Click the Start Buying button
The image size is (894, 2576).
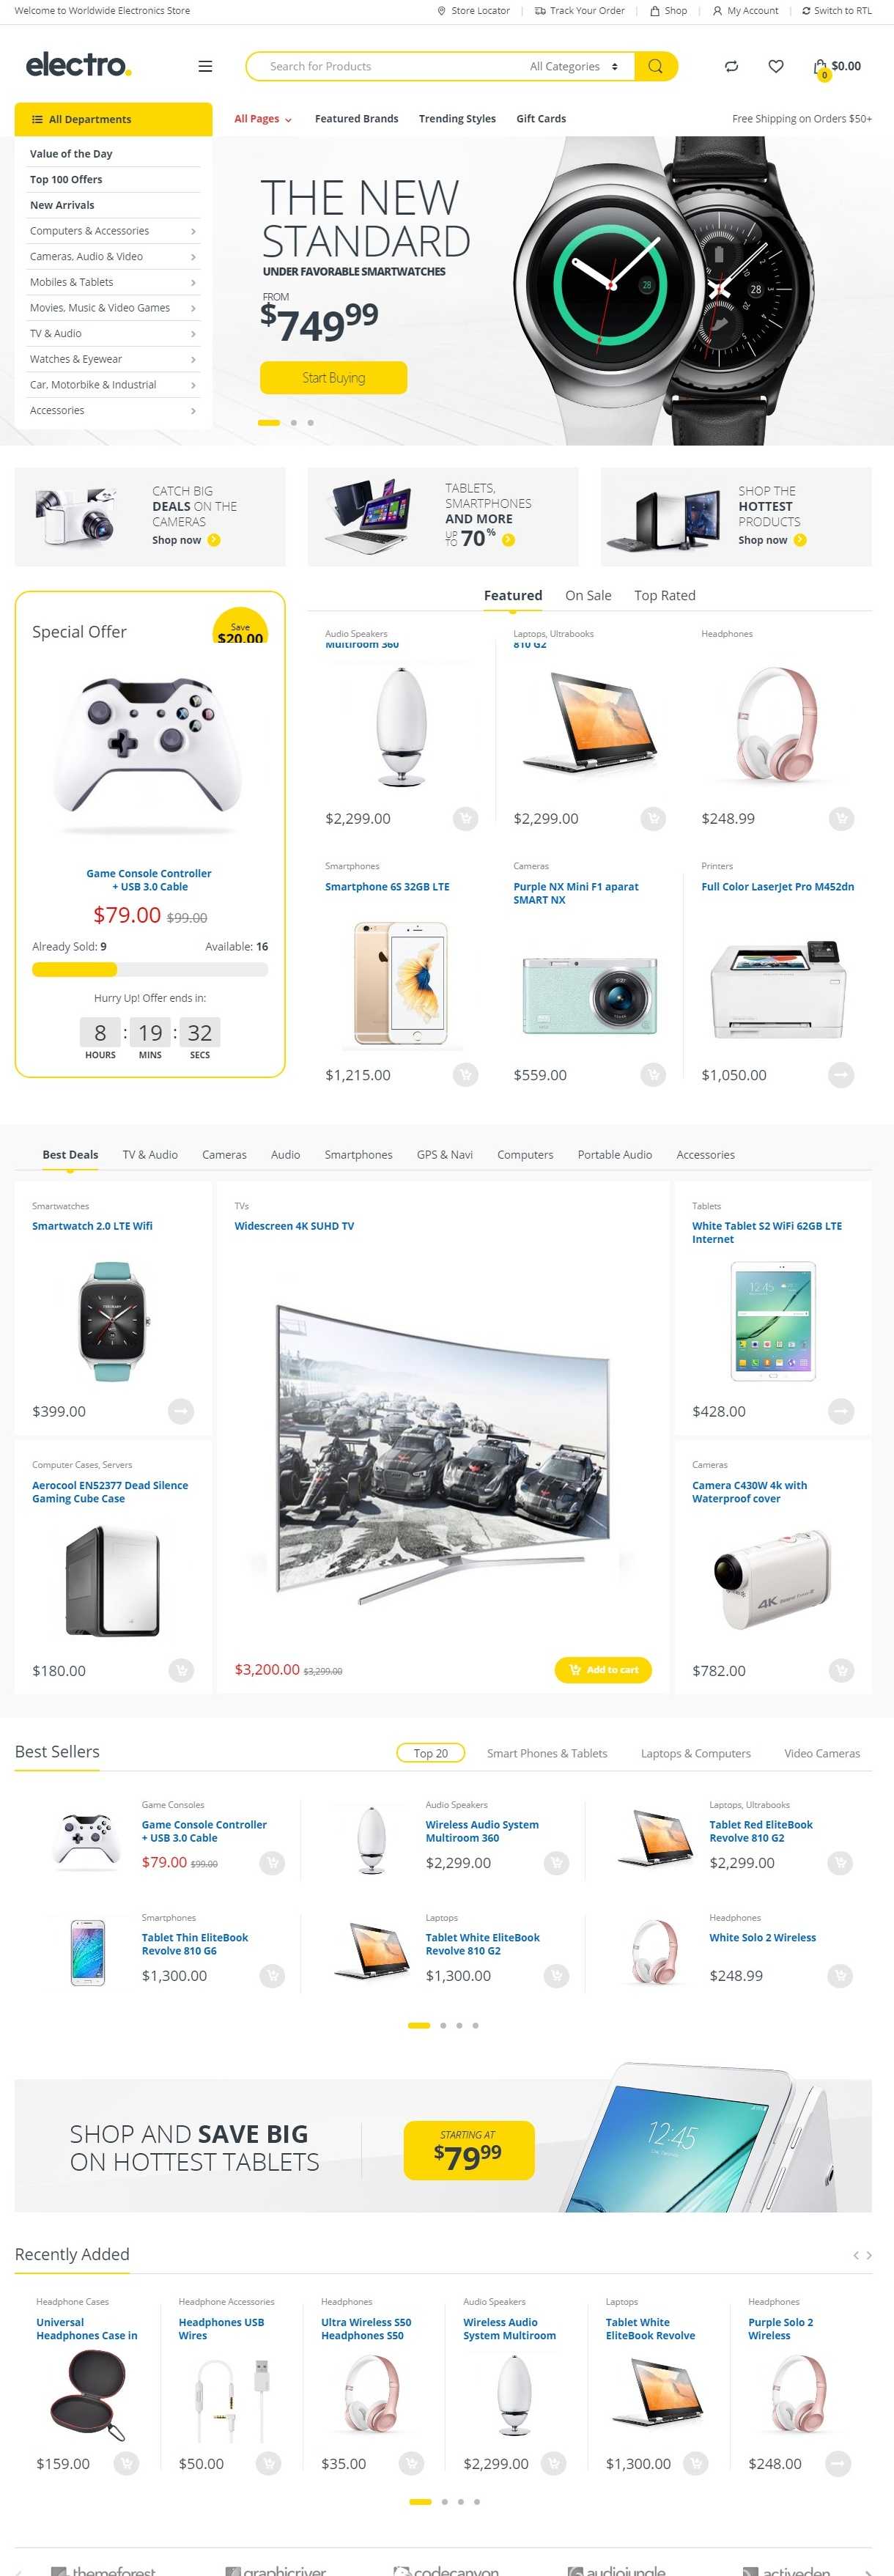click(x=333, y=378)
